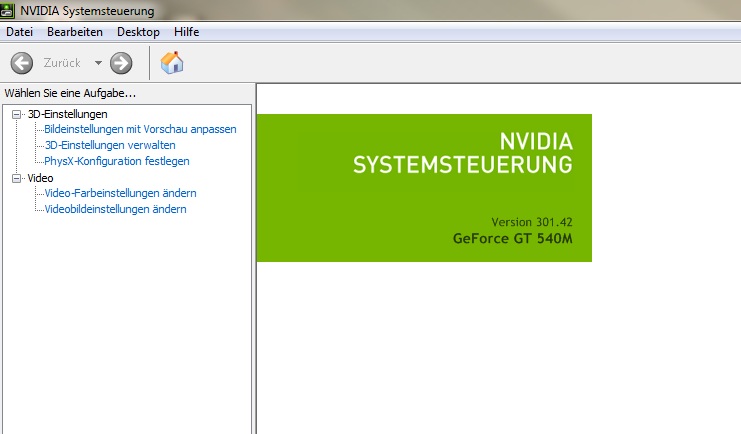The image size is (741, 434).
Task: Click the NVIDIA title bar app icon
Action: [x=7, y=10]
